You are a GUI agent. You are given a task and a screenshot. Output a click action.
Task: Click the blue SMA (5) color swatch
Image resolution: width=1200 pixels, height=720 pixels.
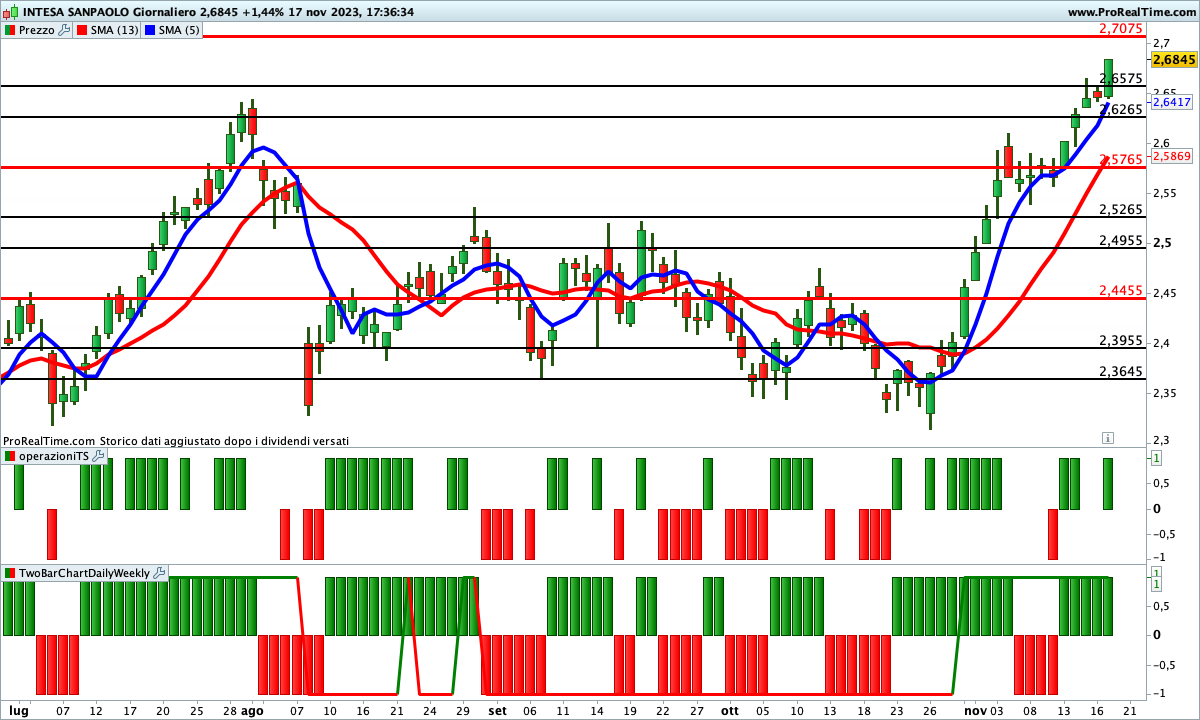(x=150, y=30)
